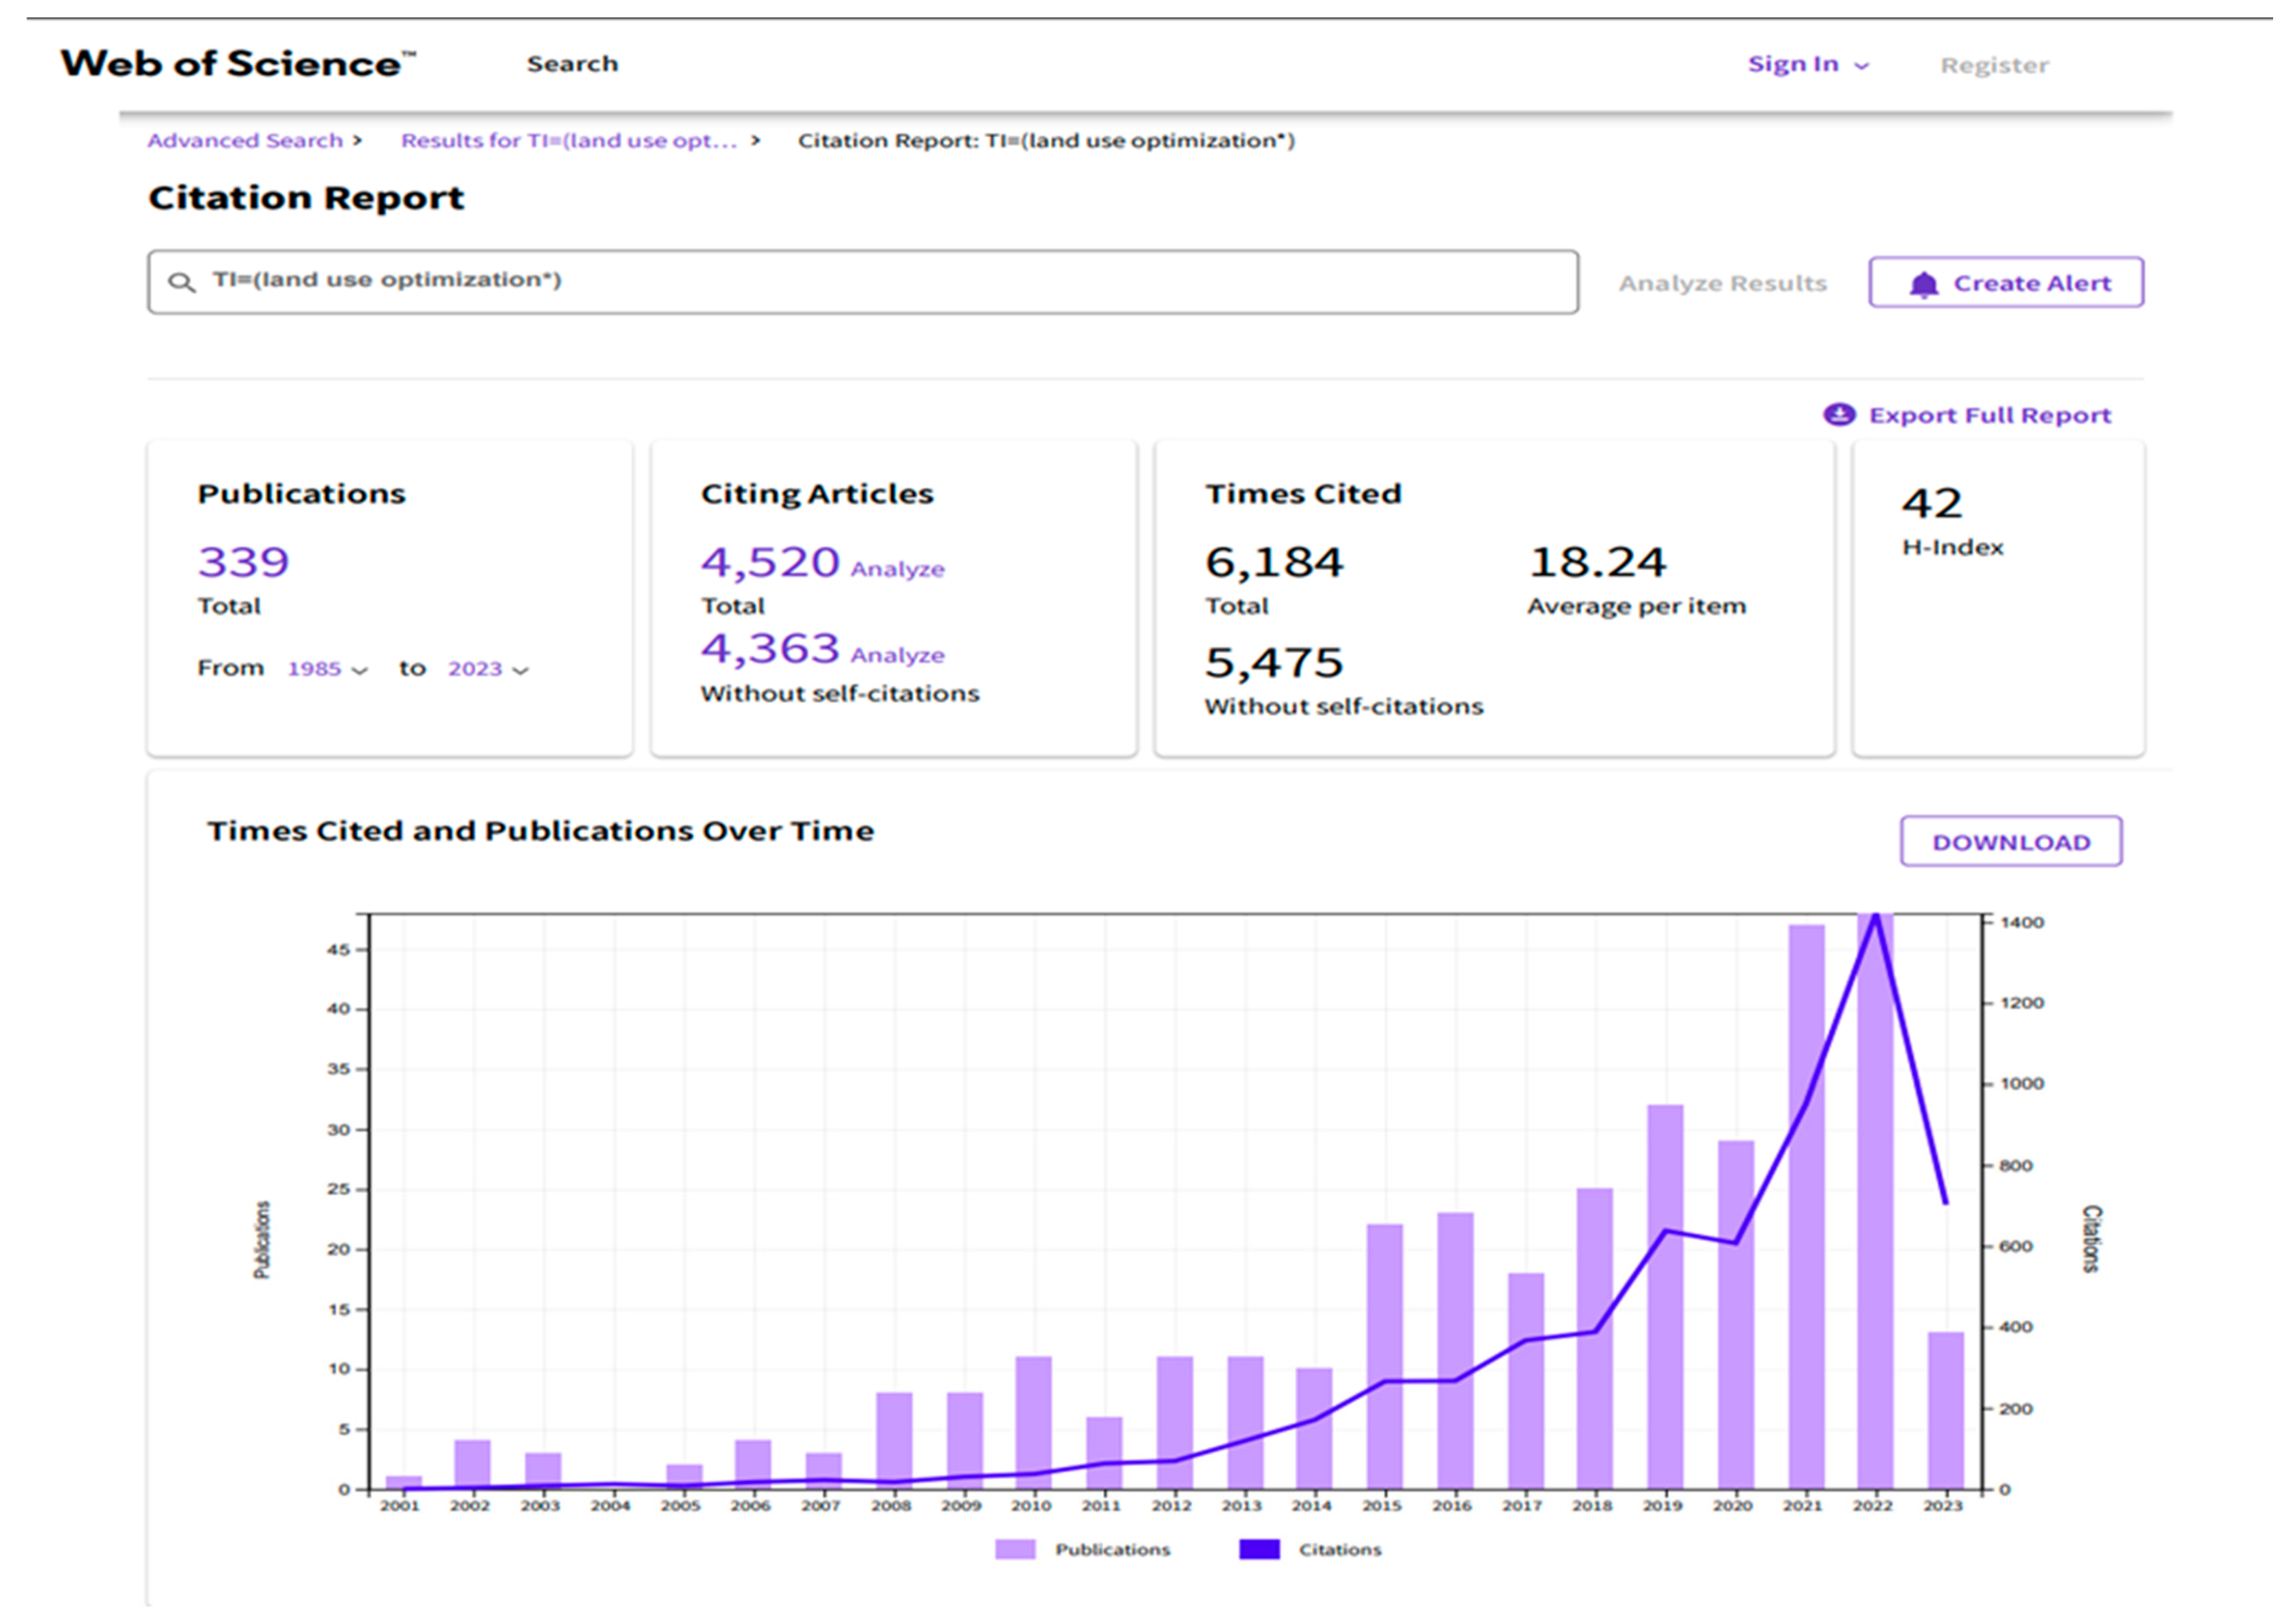The height and width of the screenshot is (1624, 2290).
Task: Open the Search menu item
Action: coord(572,64)
